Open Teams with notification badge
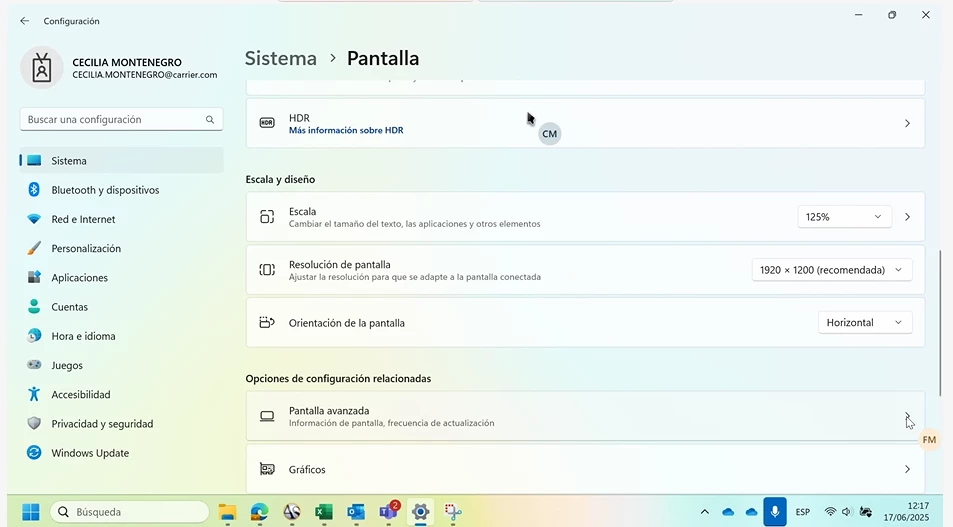The height and width of the screenshot is (527, 953). [389, 511]
